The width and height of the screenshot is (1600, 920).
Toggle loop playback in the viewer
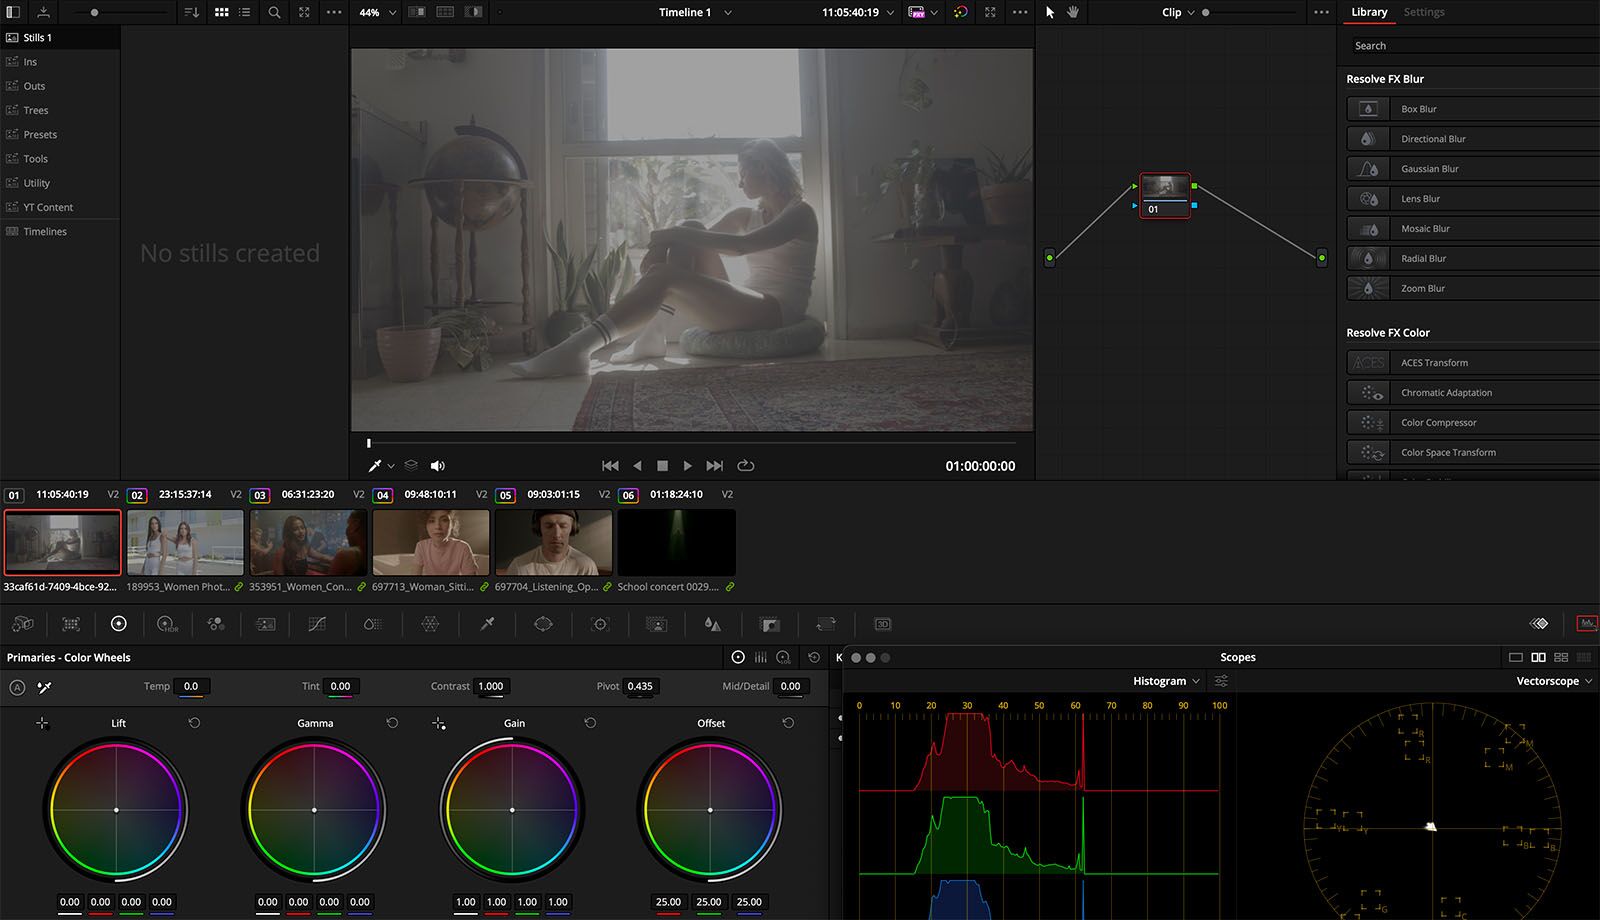(x=746, y=465)
